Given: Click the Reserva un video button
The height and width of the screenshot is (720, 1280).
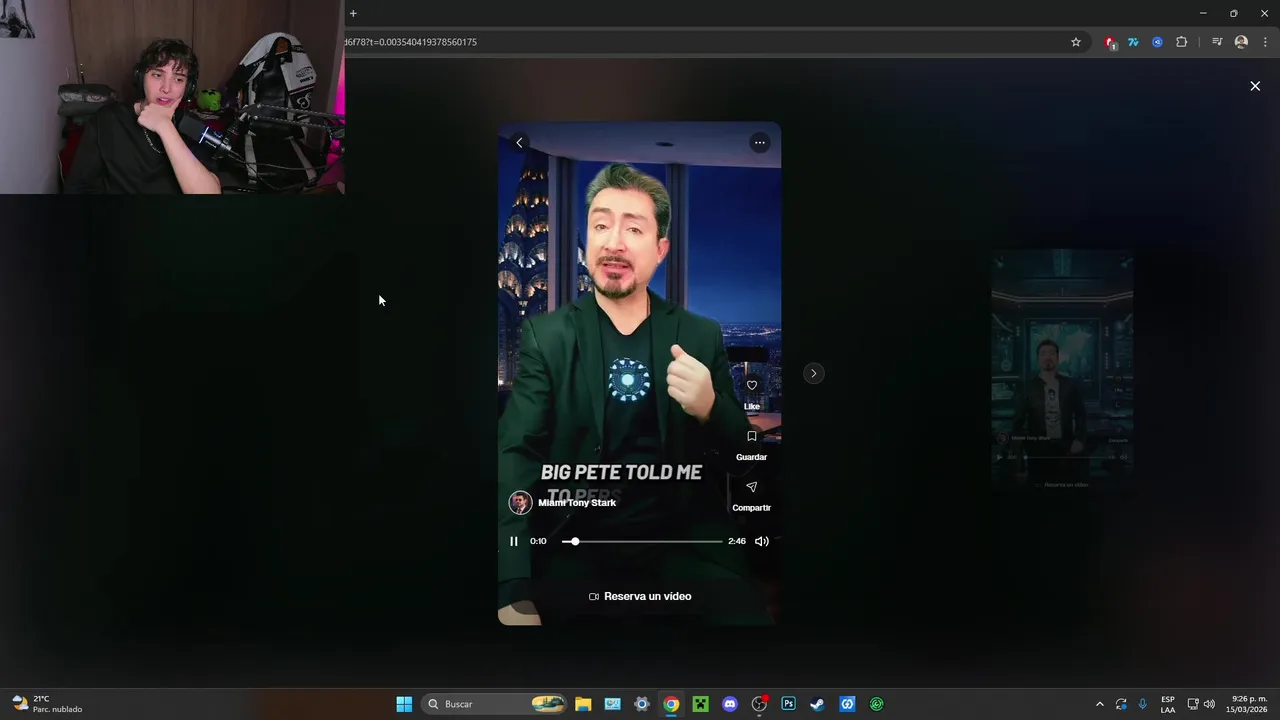Looking at the screenshot, I should point(640,596).
